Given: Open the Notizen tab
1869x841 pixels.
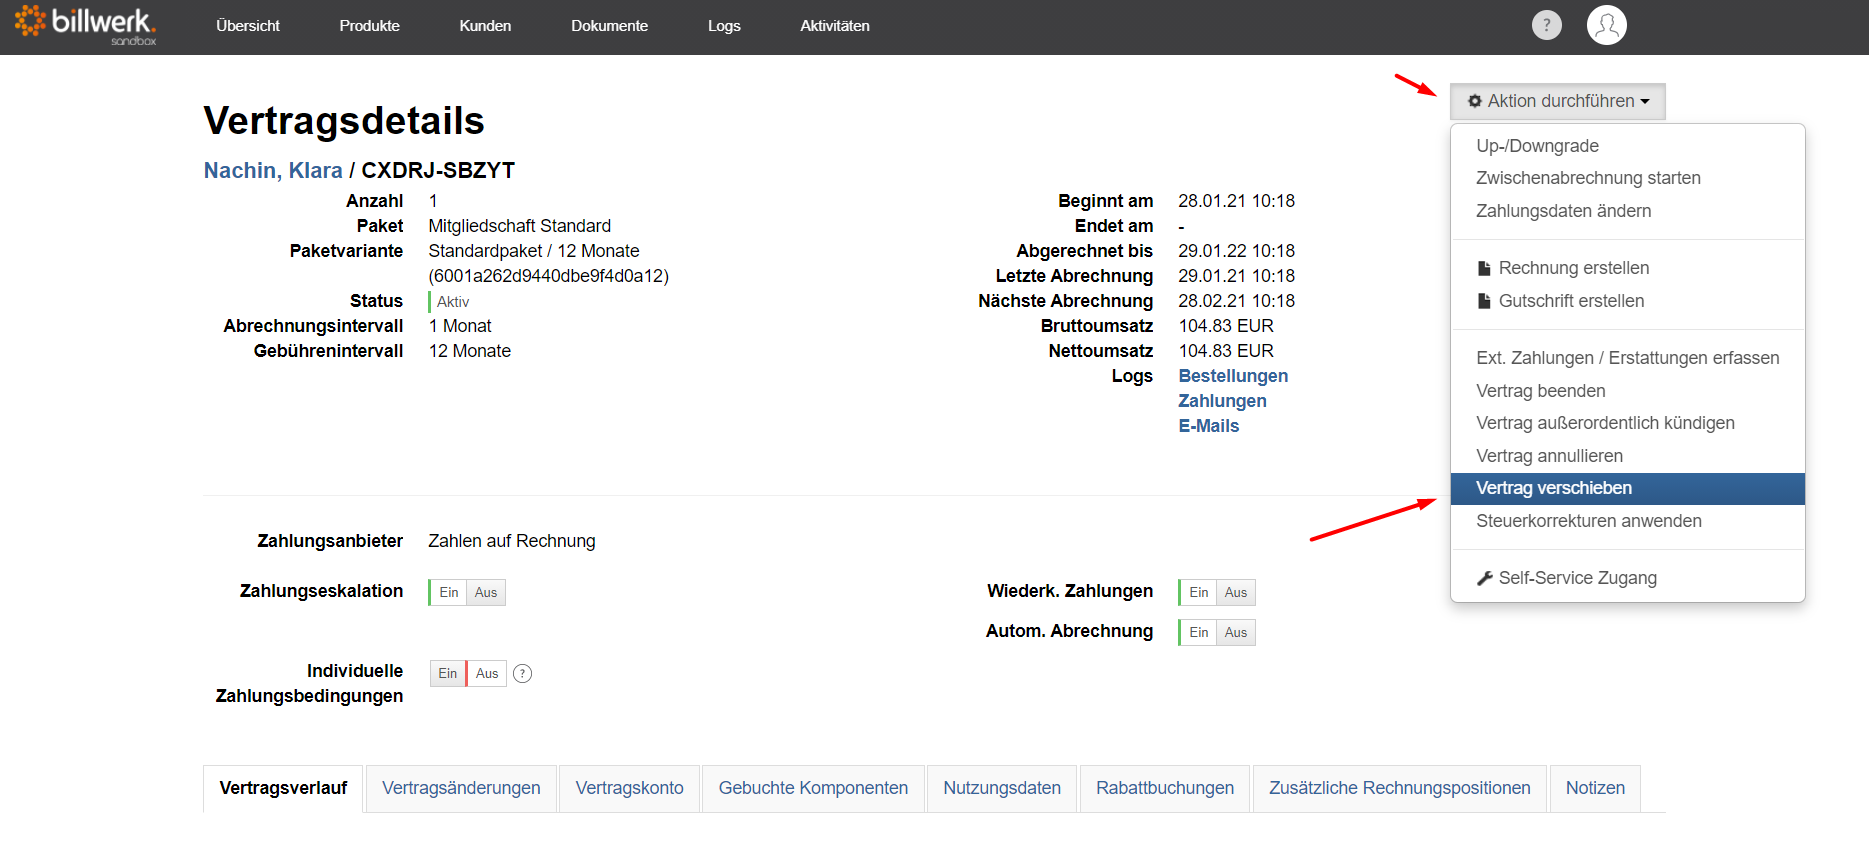Looking at the screenshot, I should (1595, 788).
